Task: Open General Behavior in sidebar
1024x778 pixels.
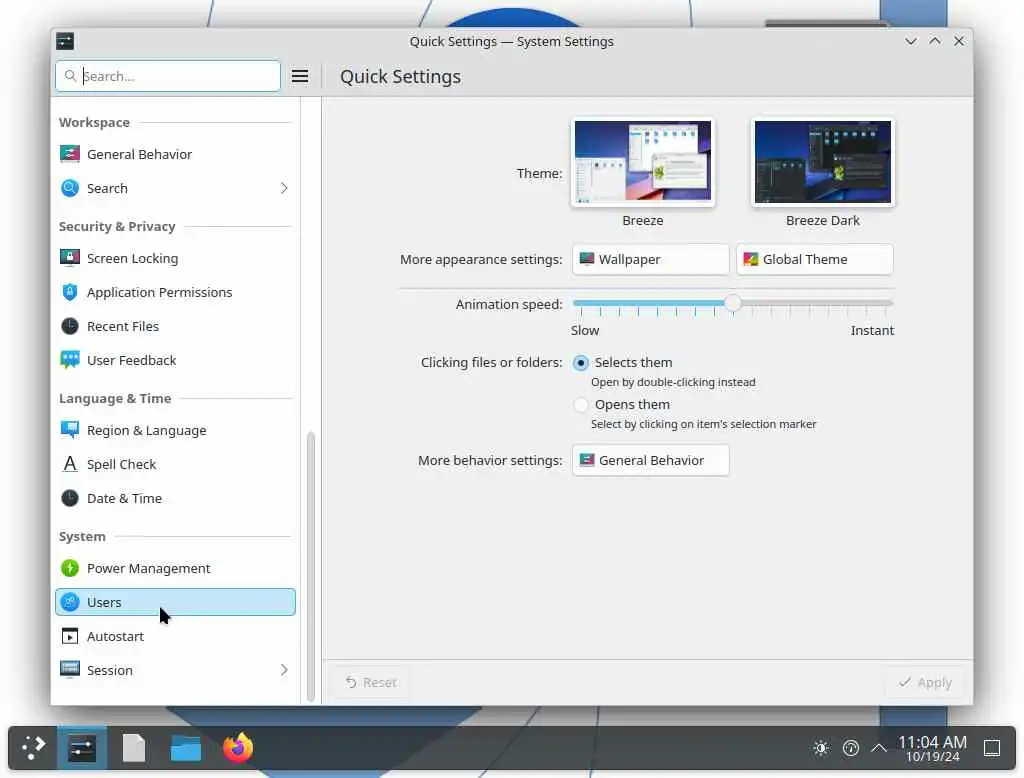Action: point(176,154)
